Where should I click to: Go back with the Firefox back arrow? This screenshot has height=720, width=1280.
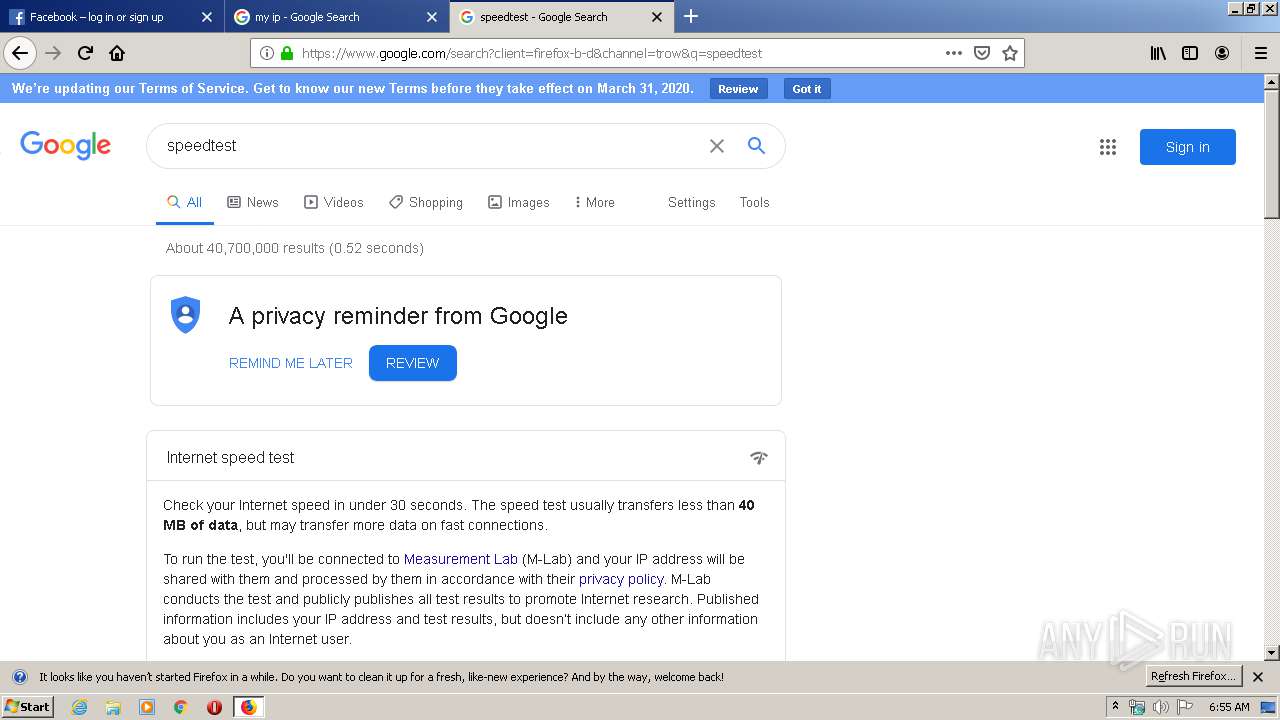20,53
